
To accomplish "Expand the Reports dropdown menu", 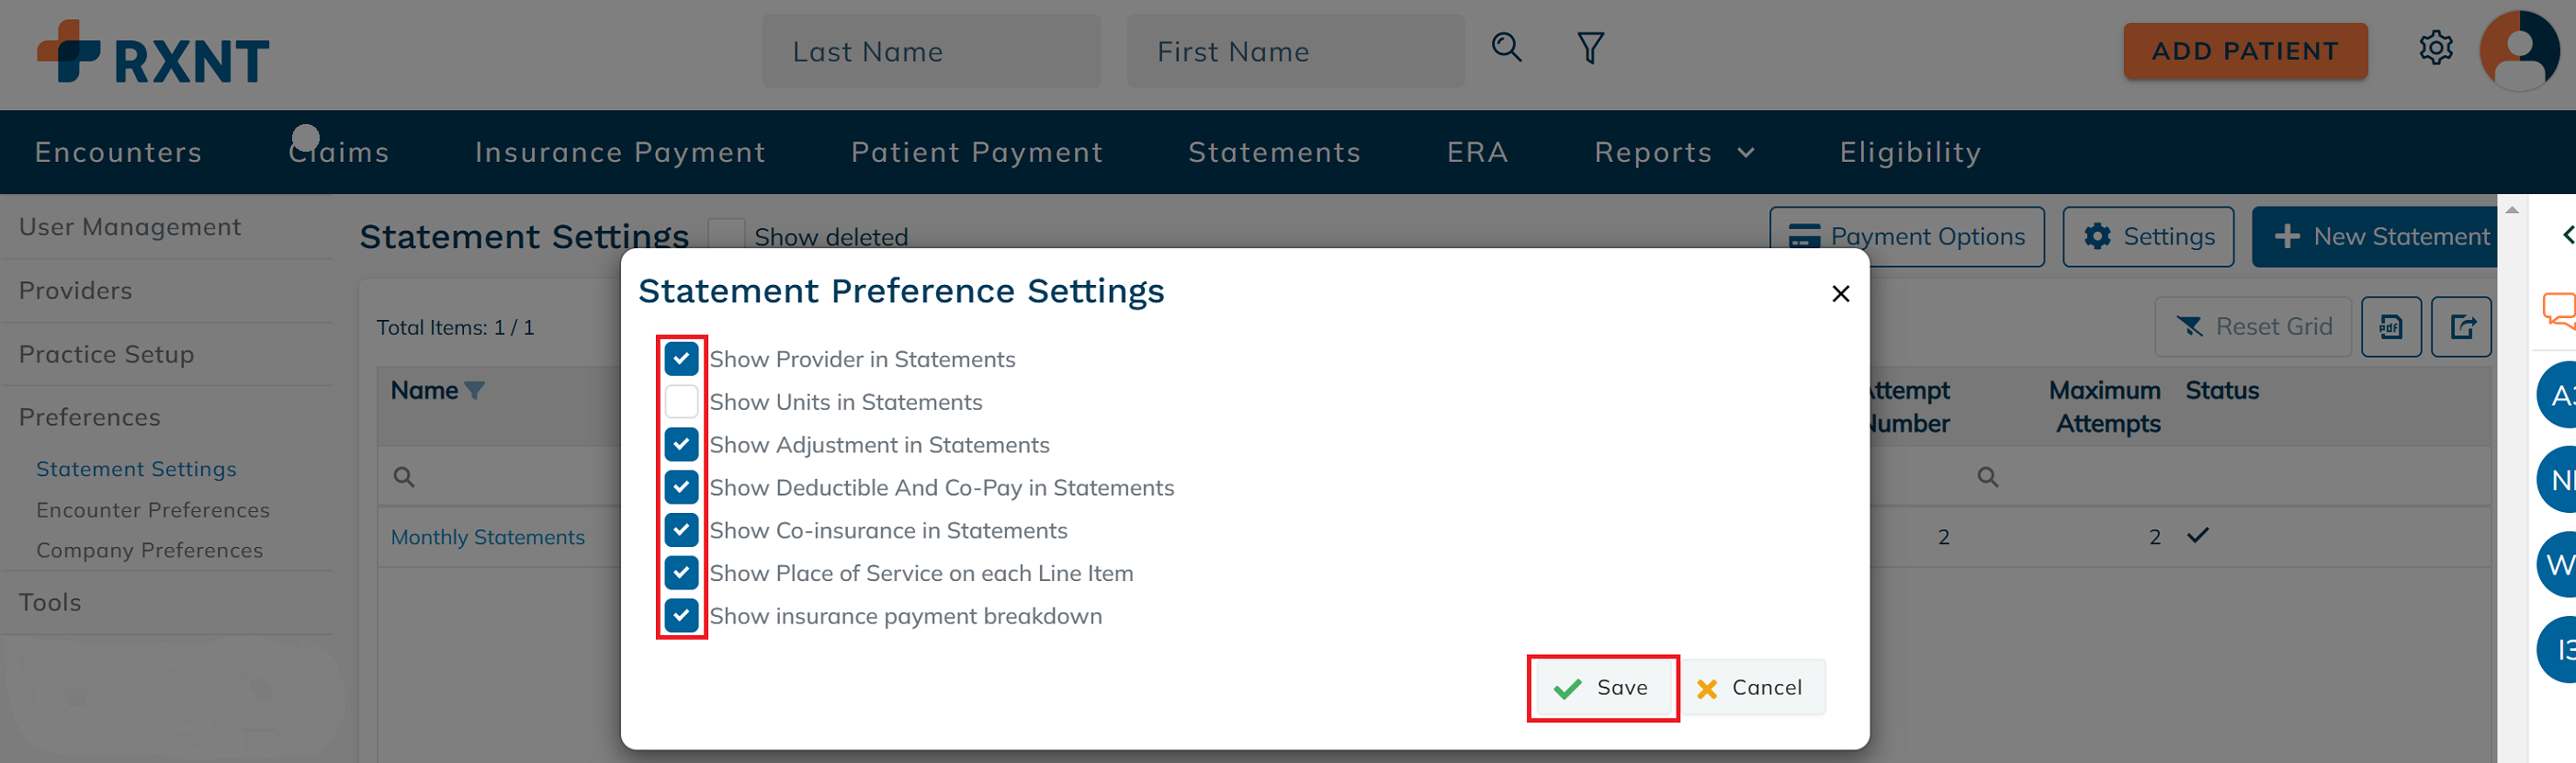I will click(1674, 152).
